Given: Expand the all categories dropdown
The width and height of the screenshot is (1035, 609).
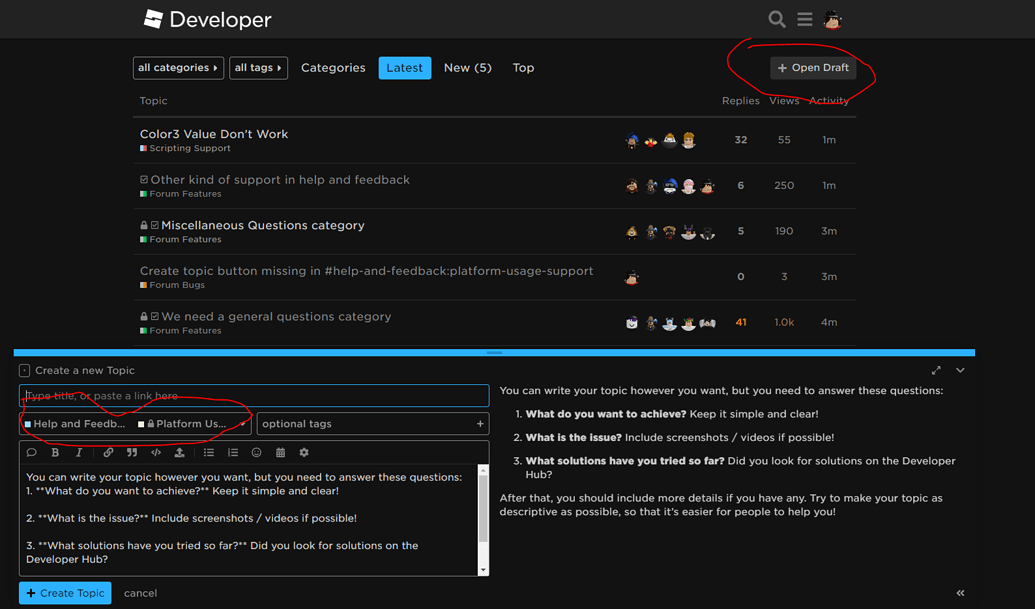Looking at the screenshot, I should point(178,67).
